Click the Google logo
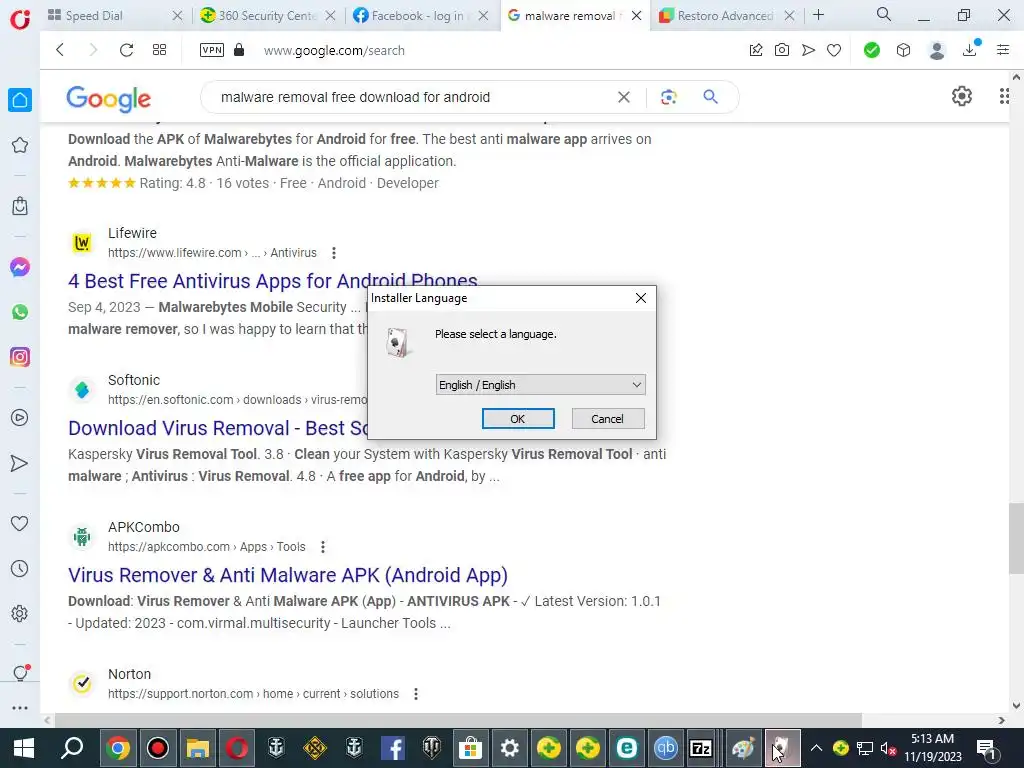The width and height of the screenshot is (1024, 768). tap(108, 99)
